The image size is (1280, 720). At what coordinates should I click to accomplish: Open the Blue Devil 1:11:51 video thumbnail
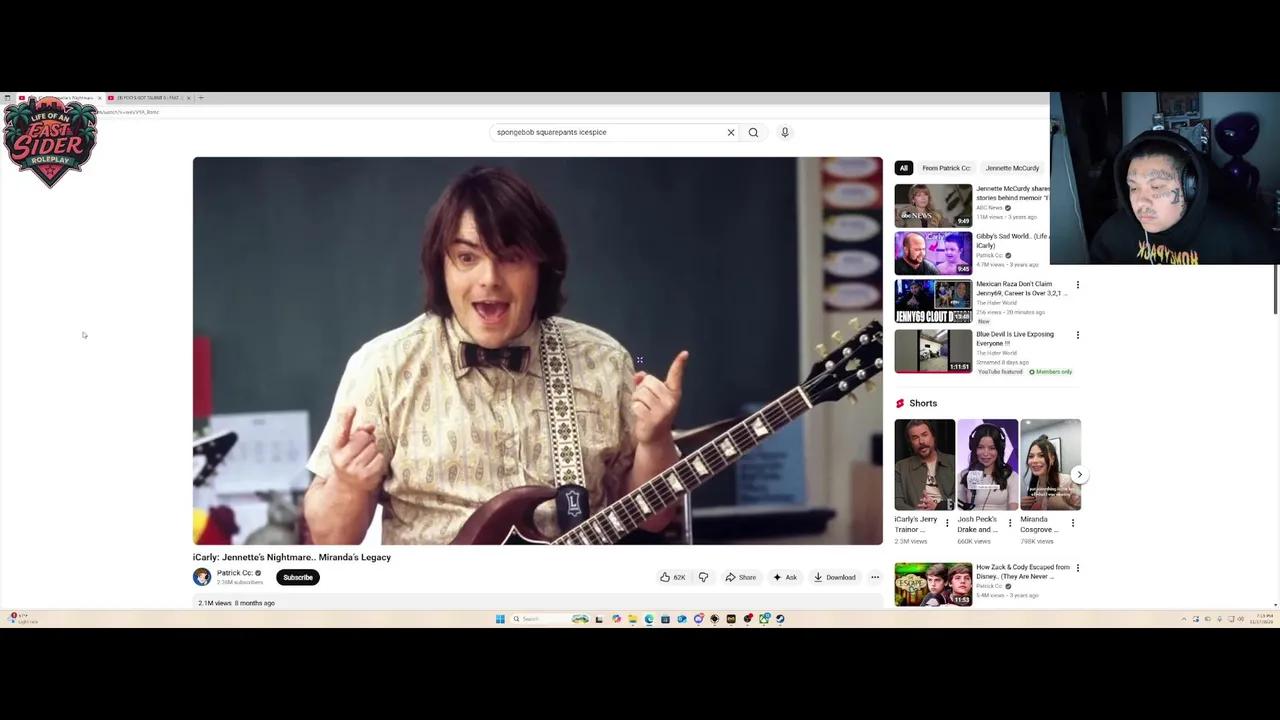[x=933, y=351]
